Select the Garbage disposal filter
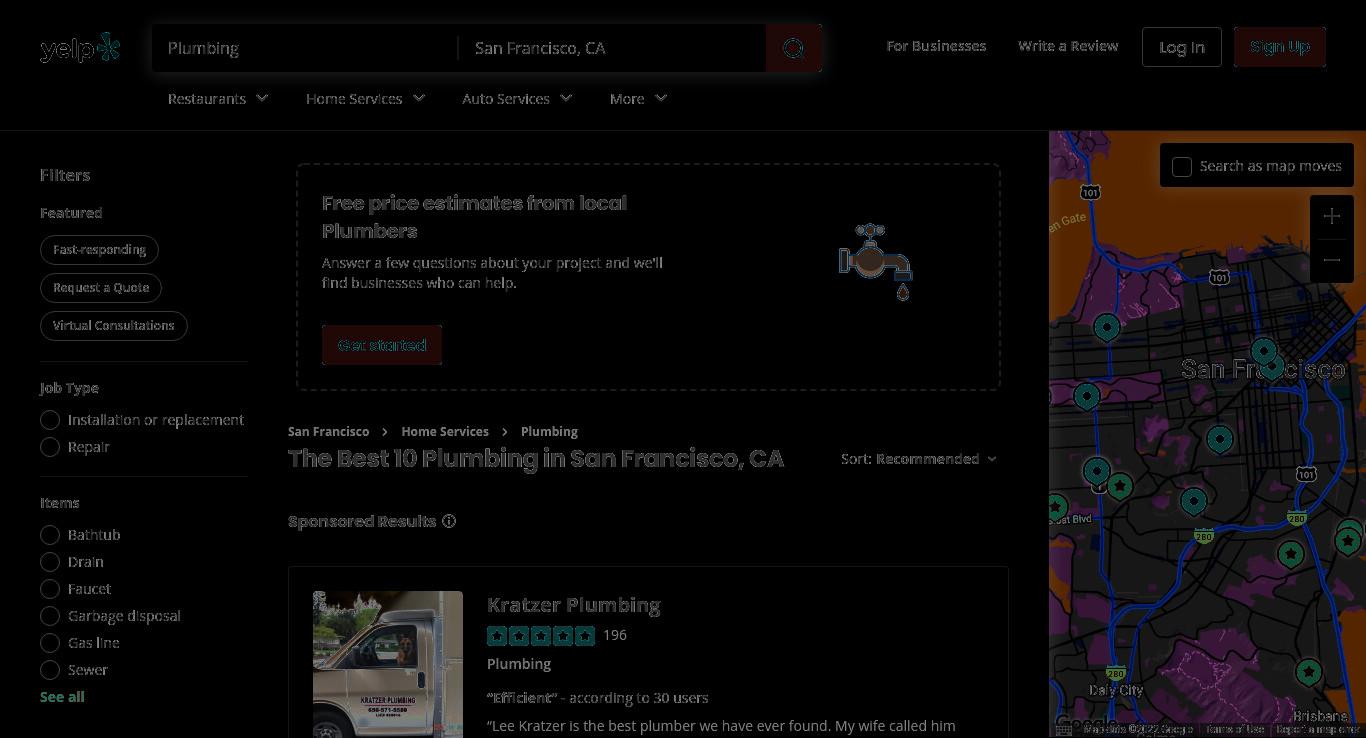This screenshot has height=738, width=1366. pos(50,616)
